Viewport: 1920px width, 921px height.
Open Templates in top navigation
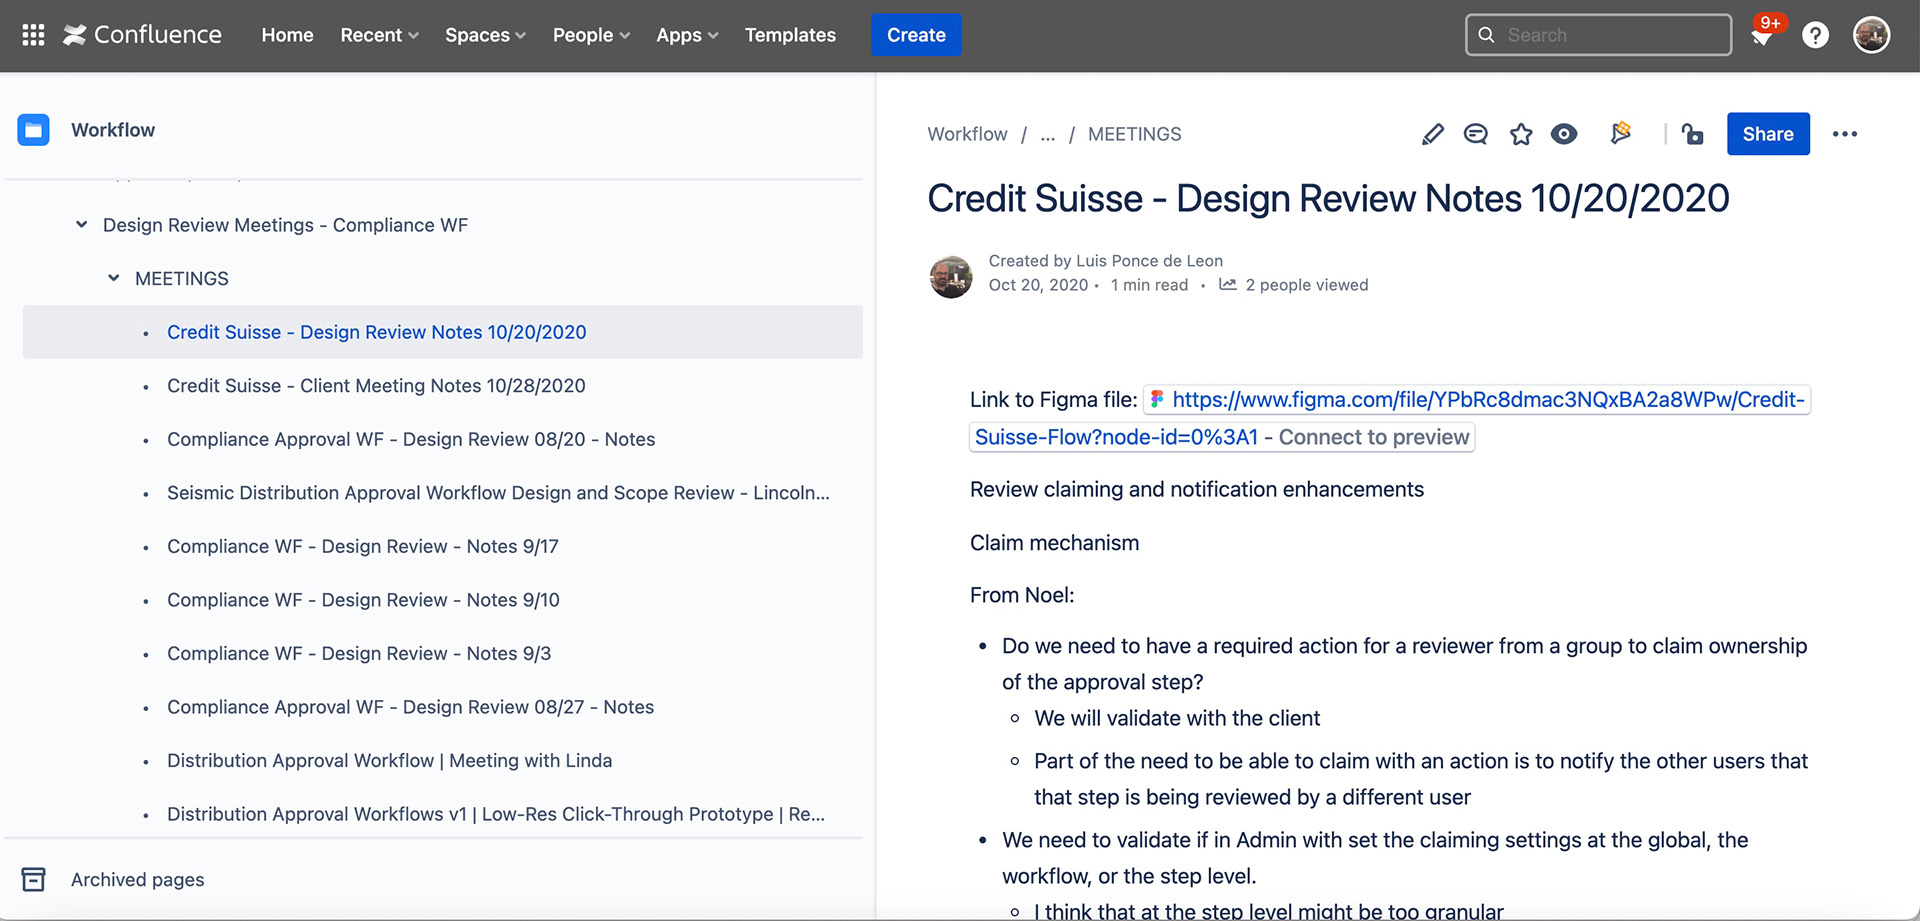click(x=790, y=35)
